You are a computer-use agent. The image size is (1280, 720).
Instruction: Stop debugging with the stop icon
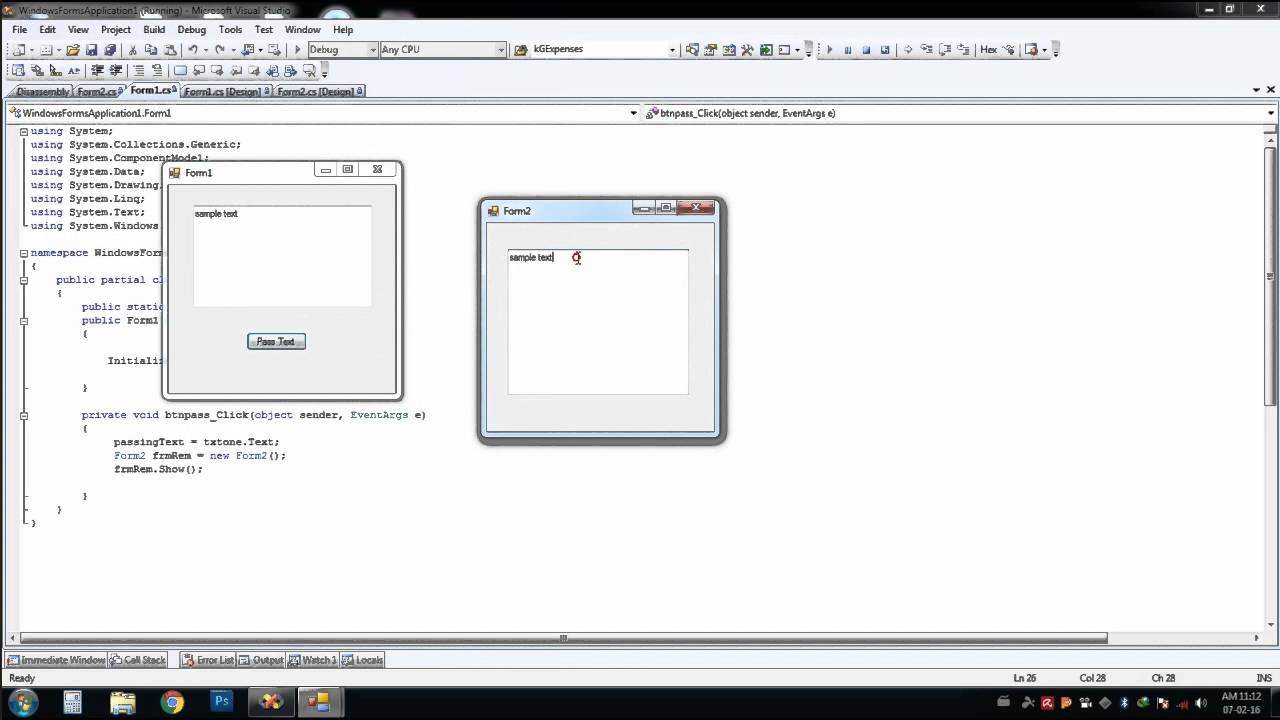coord(866,49)
